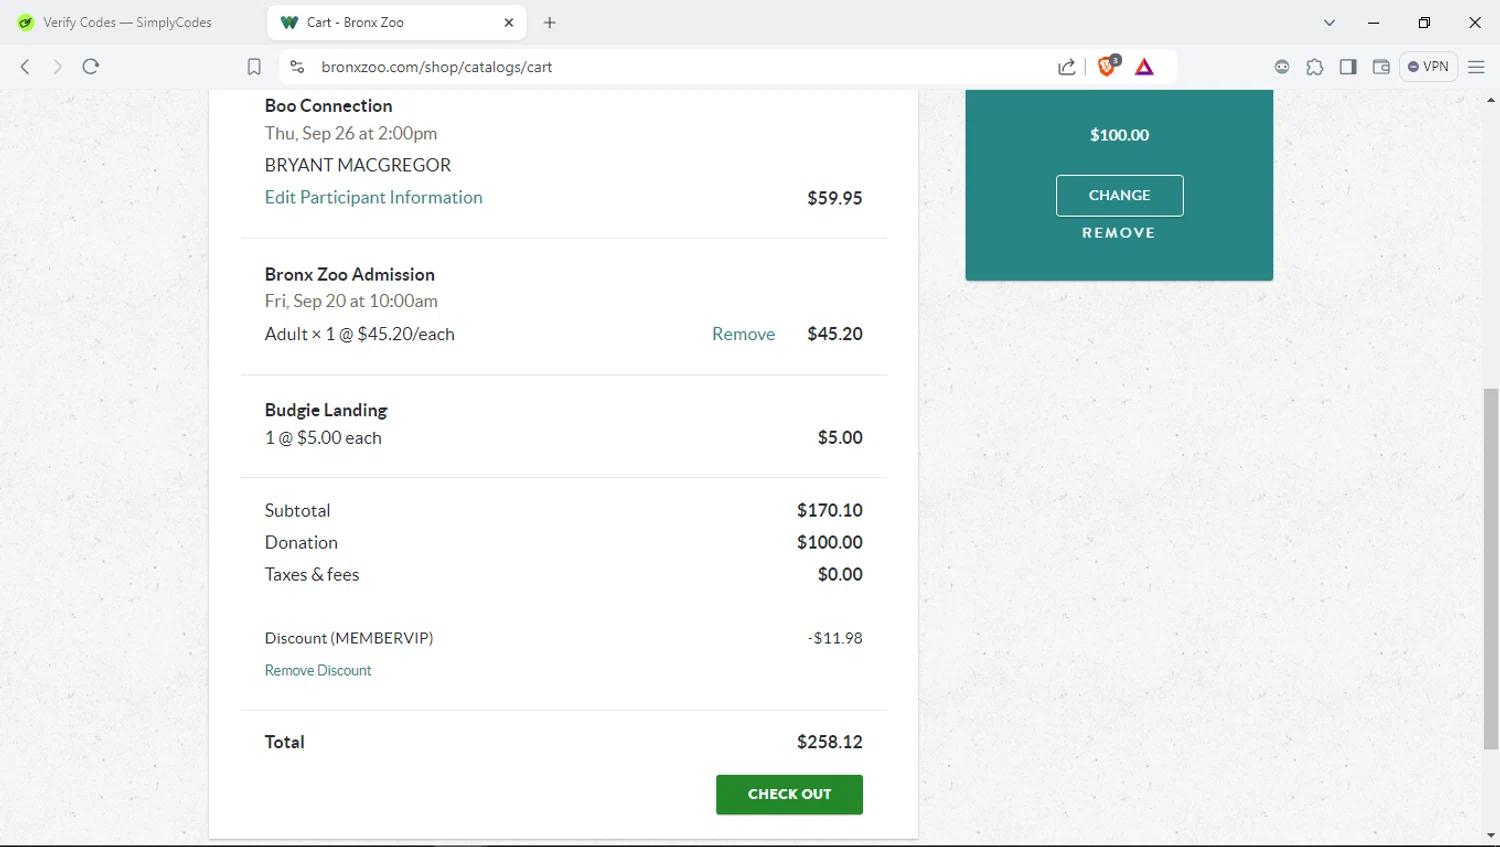This screenshot has width=1500, height=847.
Task: Open the Brave Wallet icon
Action: click(x=1381, y=67)
